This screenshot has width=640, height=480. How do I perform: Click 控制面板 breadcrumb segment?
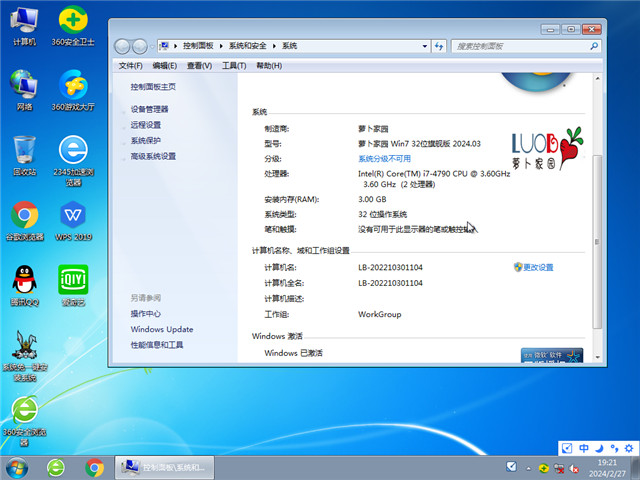pyautogui.click(x=198, y=46)
